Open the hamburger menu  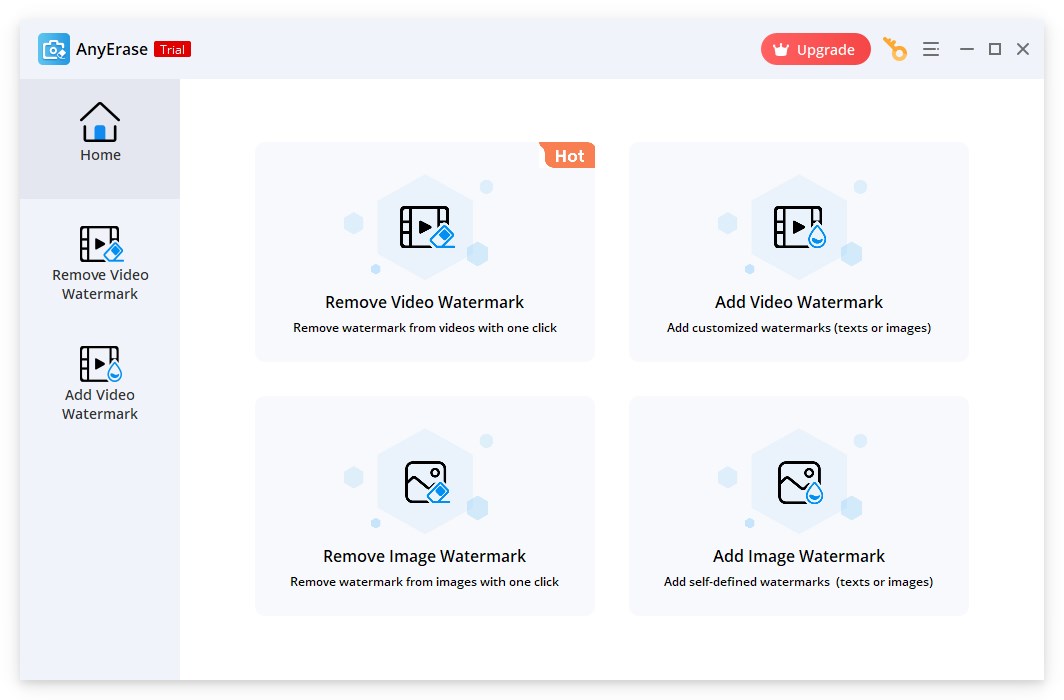(x=931, y=49)
